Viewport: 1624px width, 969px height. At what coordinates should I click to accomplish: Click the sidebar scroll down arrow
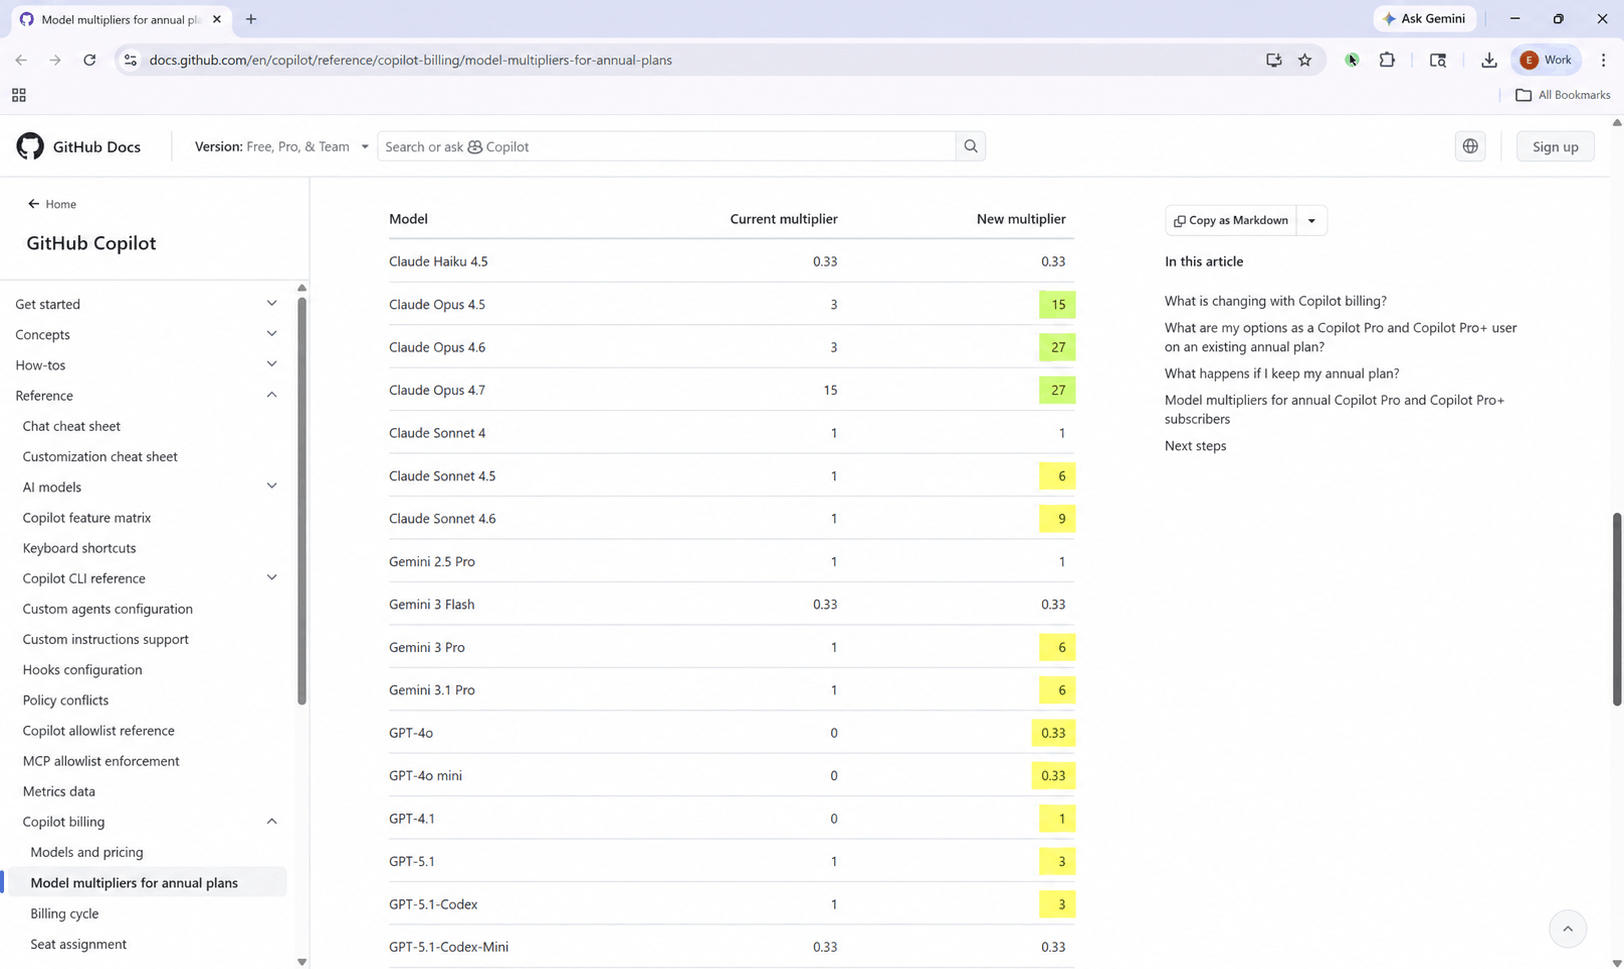click(x=302, y=962)
